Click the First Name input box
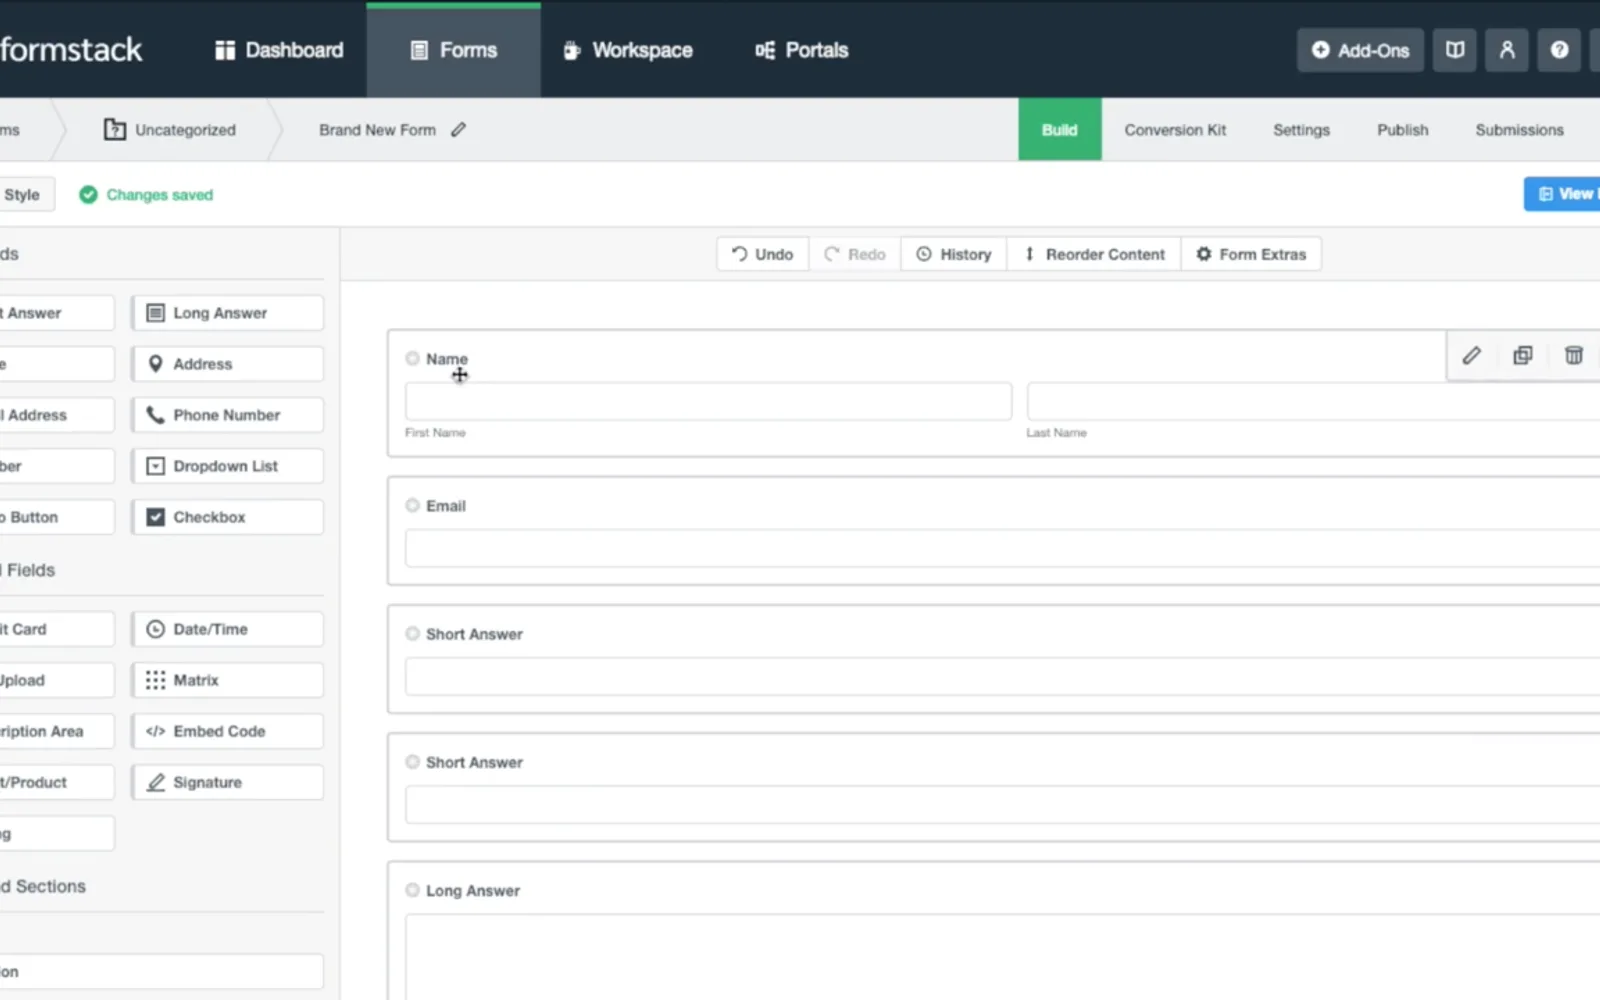Image resolution: width=1600 pixels, height=1000 pixels. [708, 401]
